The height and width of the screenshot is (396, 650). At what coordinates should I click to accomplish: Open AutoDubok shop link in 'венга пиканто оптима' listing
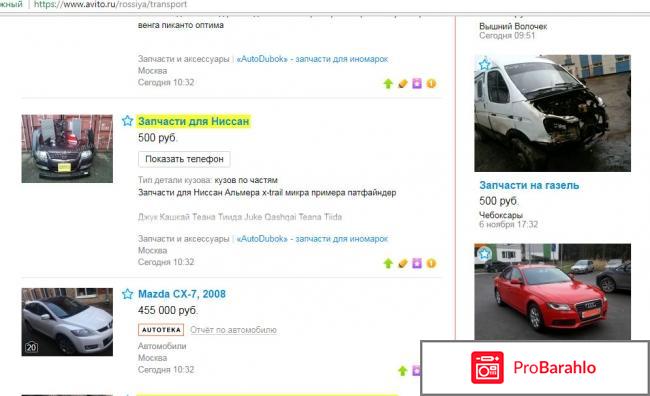[x=312, y=59]
